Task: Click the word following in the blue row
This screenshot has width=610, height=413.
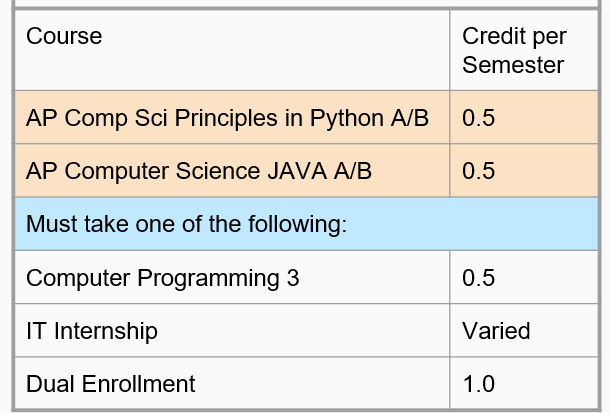Action: click(x=297, y=225)
